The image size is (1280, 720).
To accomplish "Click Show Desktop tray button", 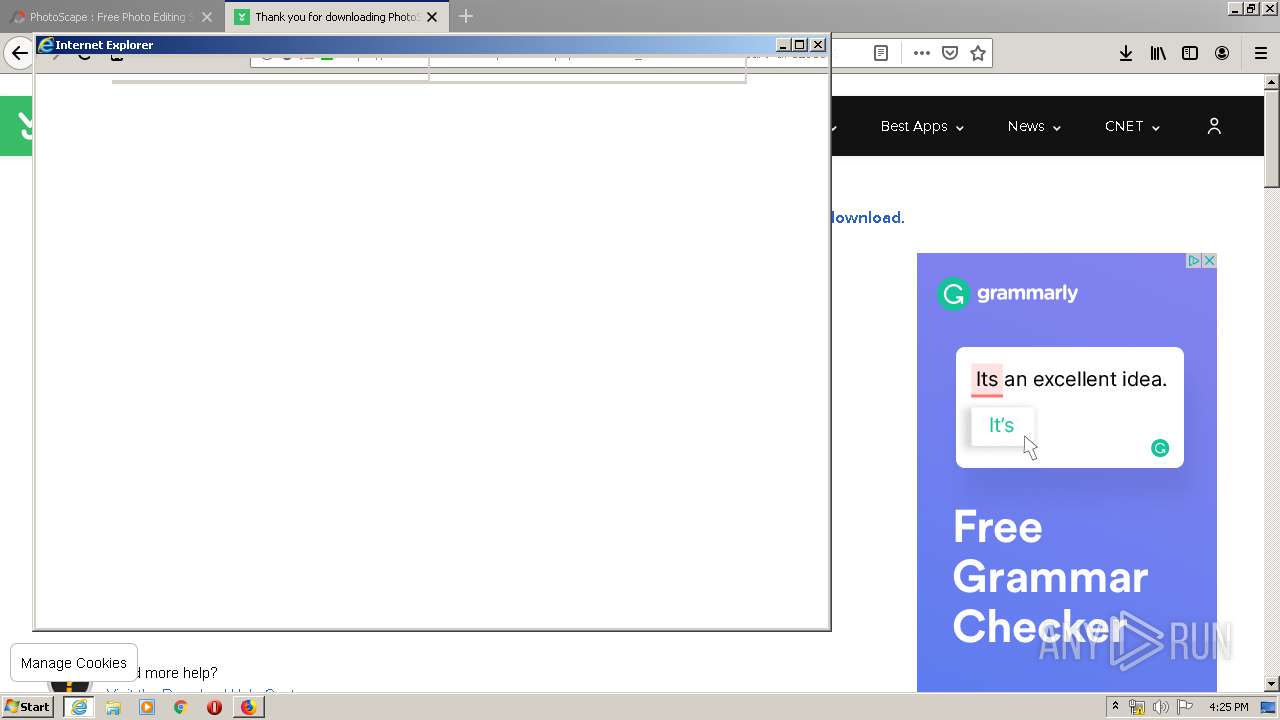I will click(x=1269, y=707).
